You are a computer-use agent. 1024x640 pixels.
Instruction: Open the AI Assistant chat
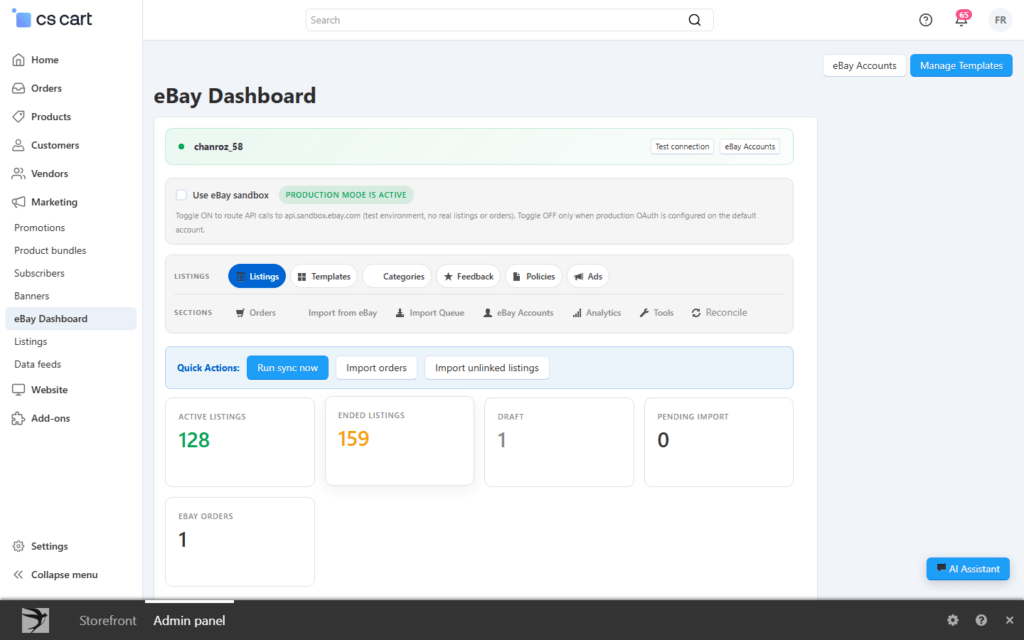pos(968,569)
